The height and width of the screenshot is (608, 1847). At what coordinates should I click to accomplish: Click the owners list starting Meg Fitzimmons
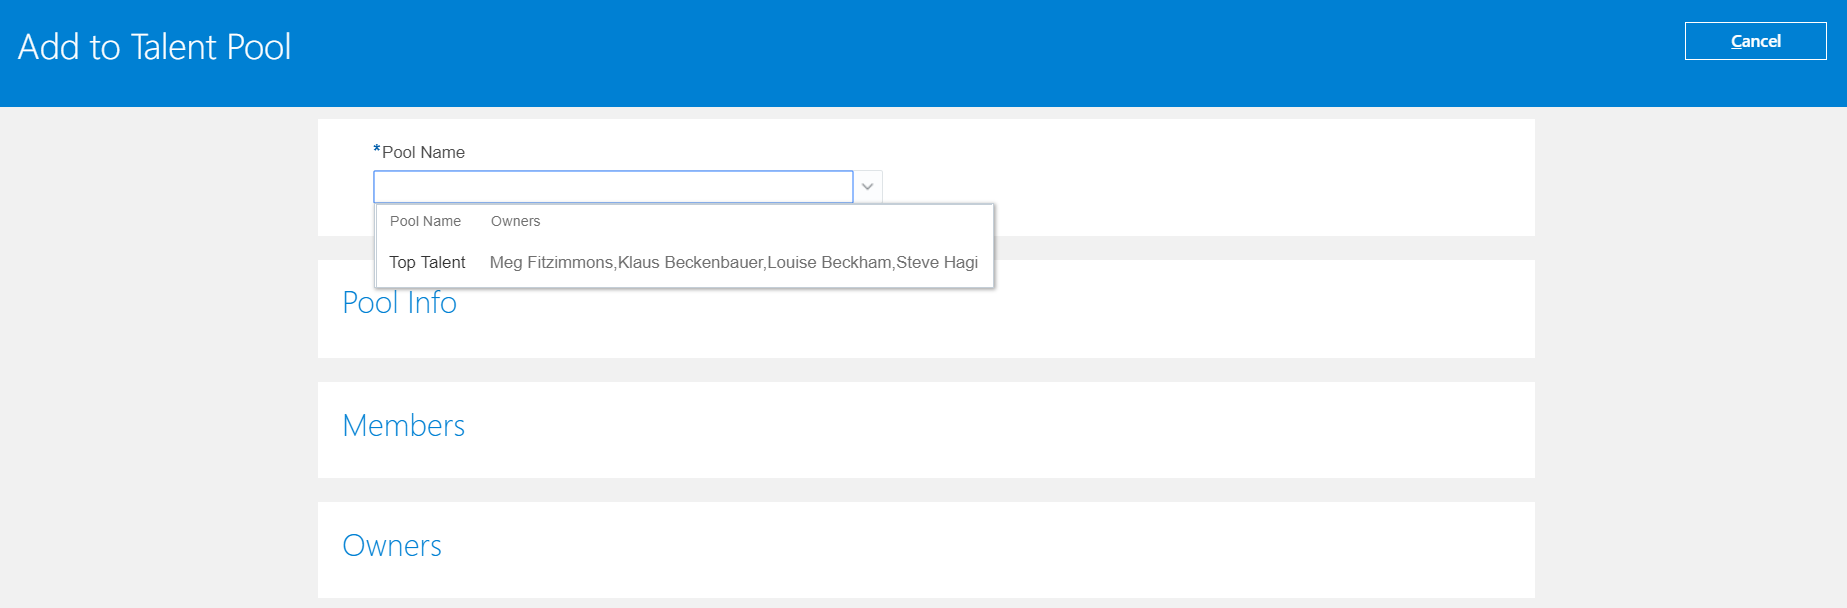click(x=734, y=262)
